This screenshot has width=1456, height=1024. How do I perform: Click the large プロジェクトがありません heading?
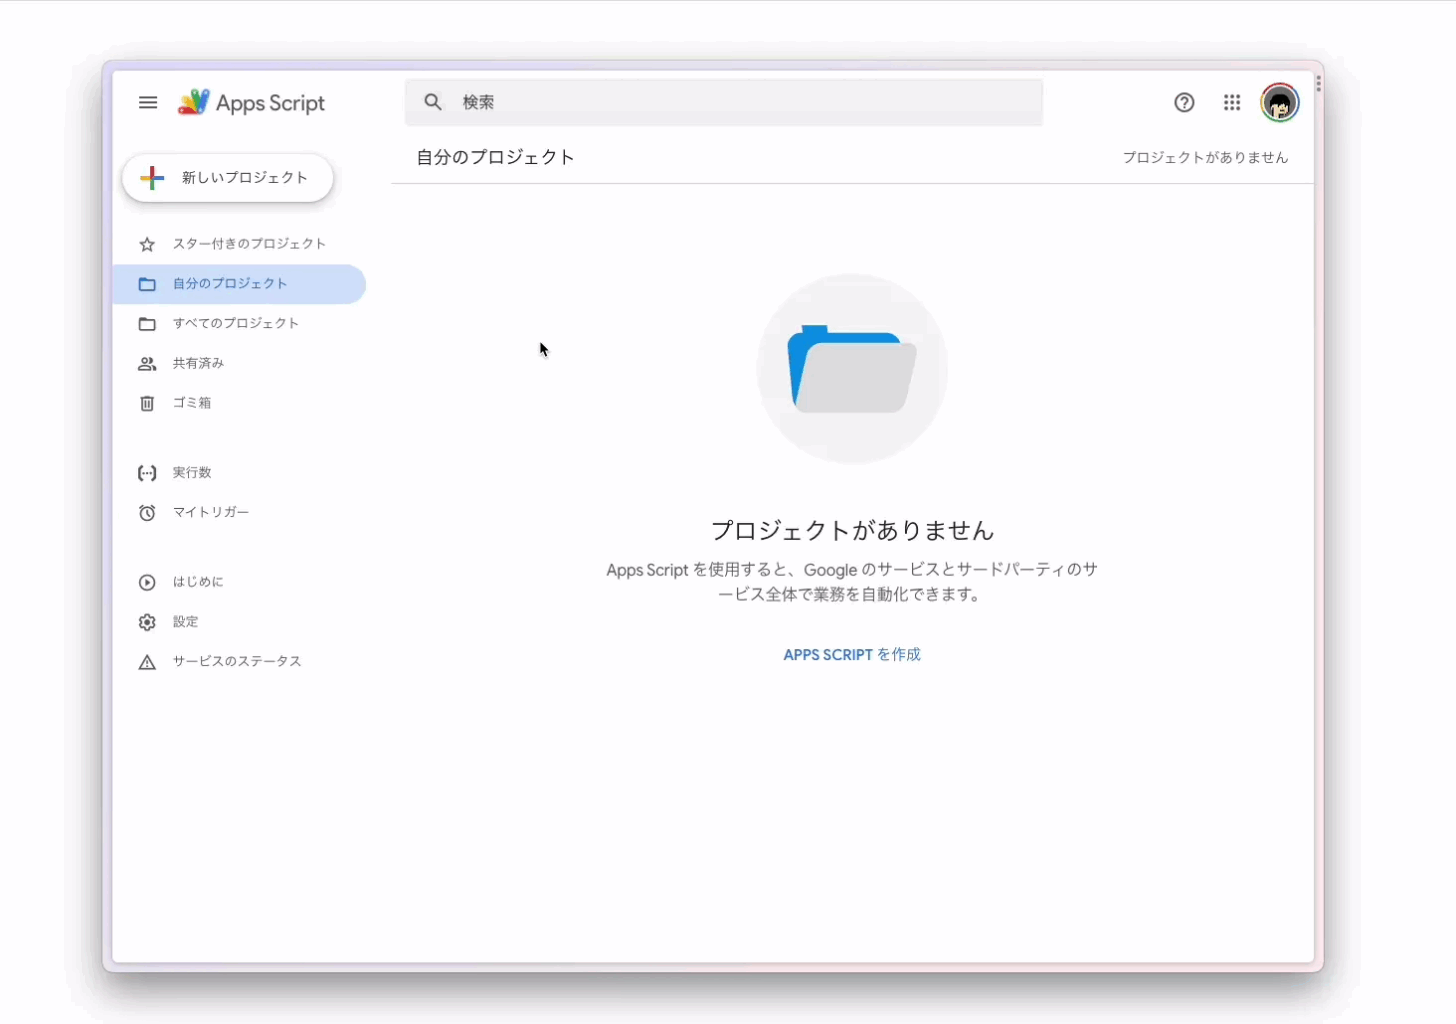click(x=852, y=530)
